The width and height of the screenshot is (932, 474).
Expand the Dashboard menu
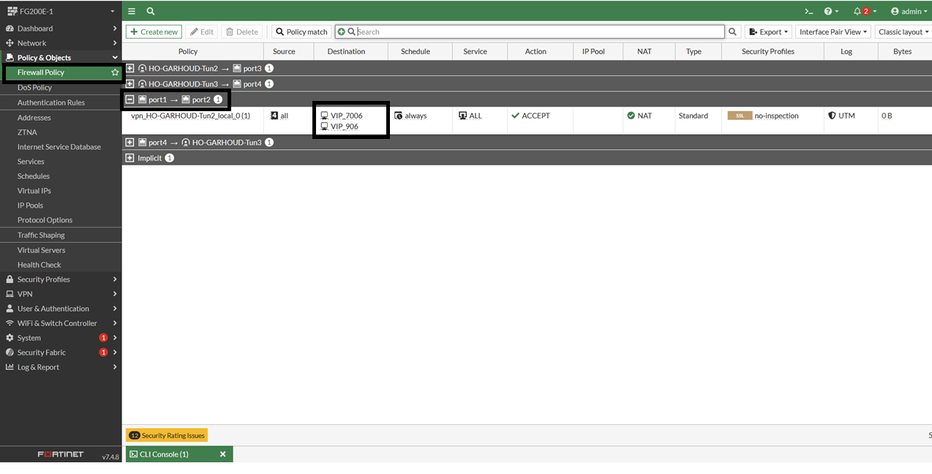(x=61, y=28)
